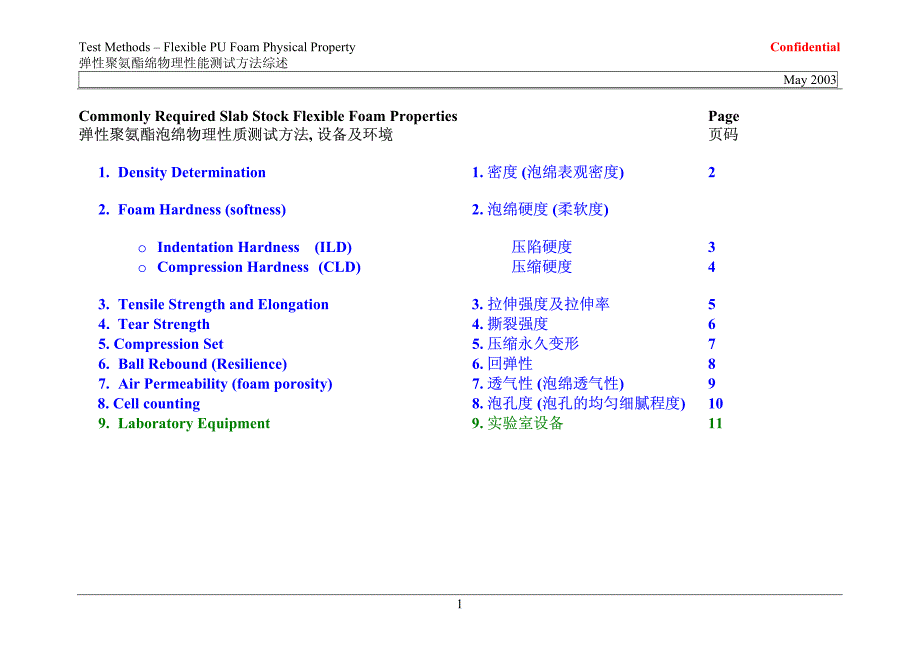This screenshot has width=920, height=651.
Task: Select the Chinese entry 压陷硬度
Action: click(x=542, y=248)
